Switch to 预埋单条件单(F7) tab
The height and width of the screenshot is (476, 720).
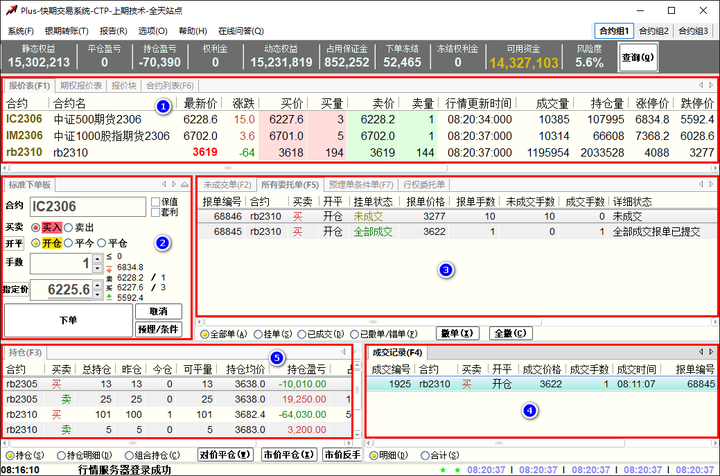pos(361,185)
